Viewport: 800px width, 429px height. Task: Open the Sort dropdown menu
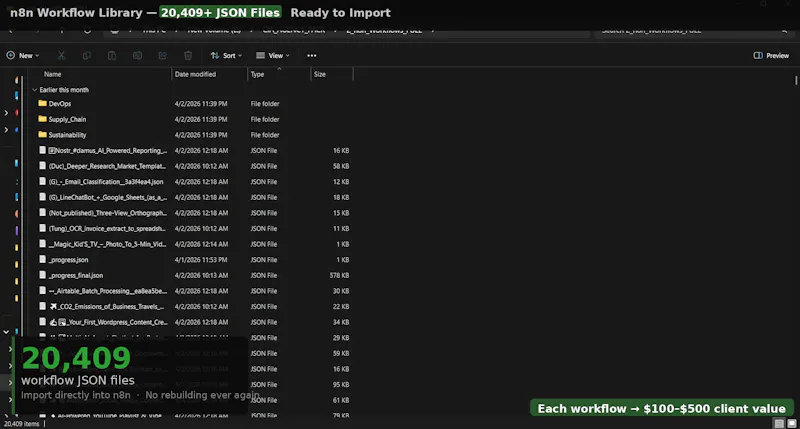226,56
